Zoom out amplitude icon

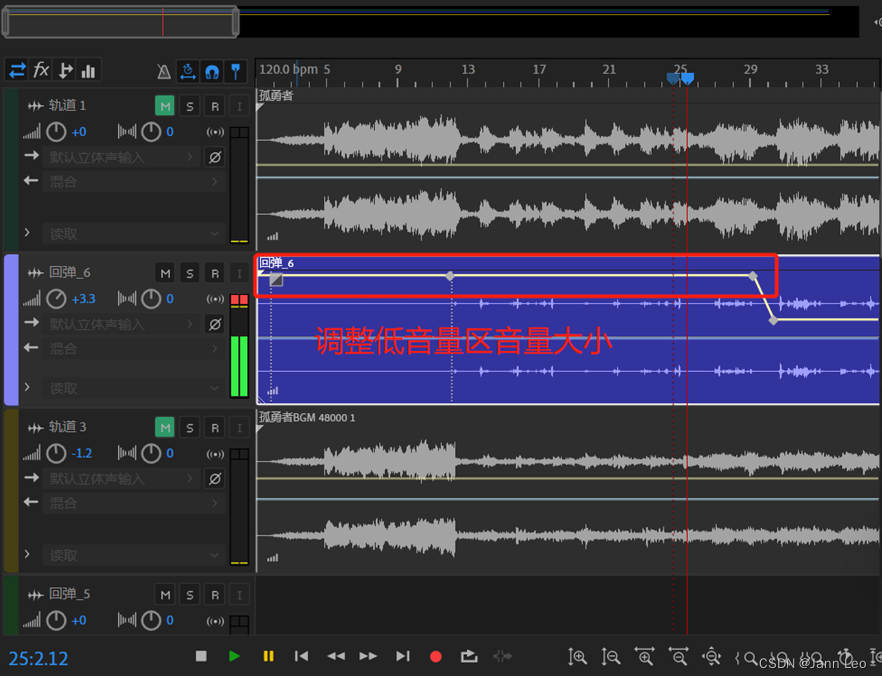click(x=611, y=656)
